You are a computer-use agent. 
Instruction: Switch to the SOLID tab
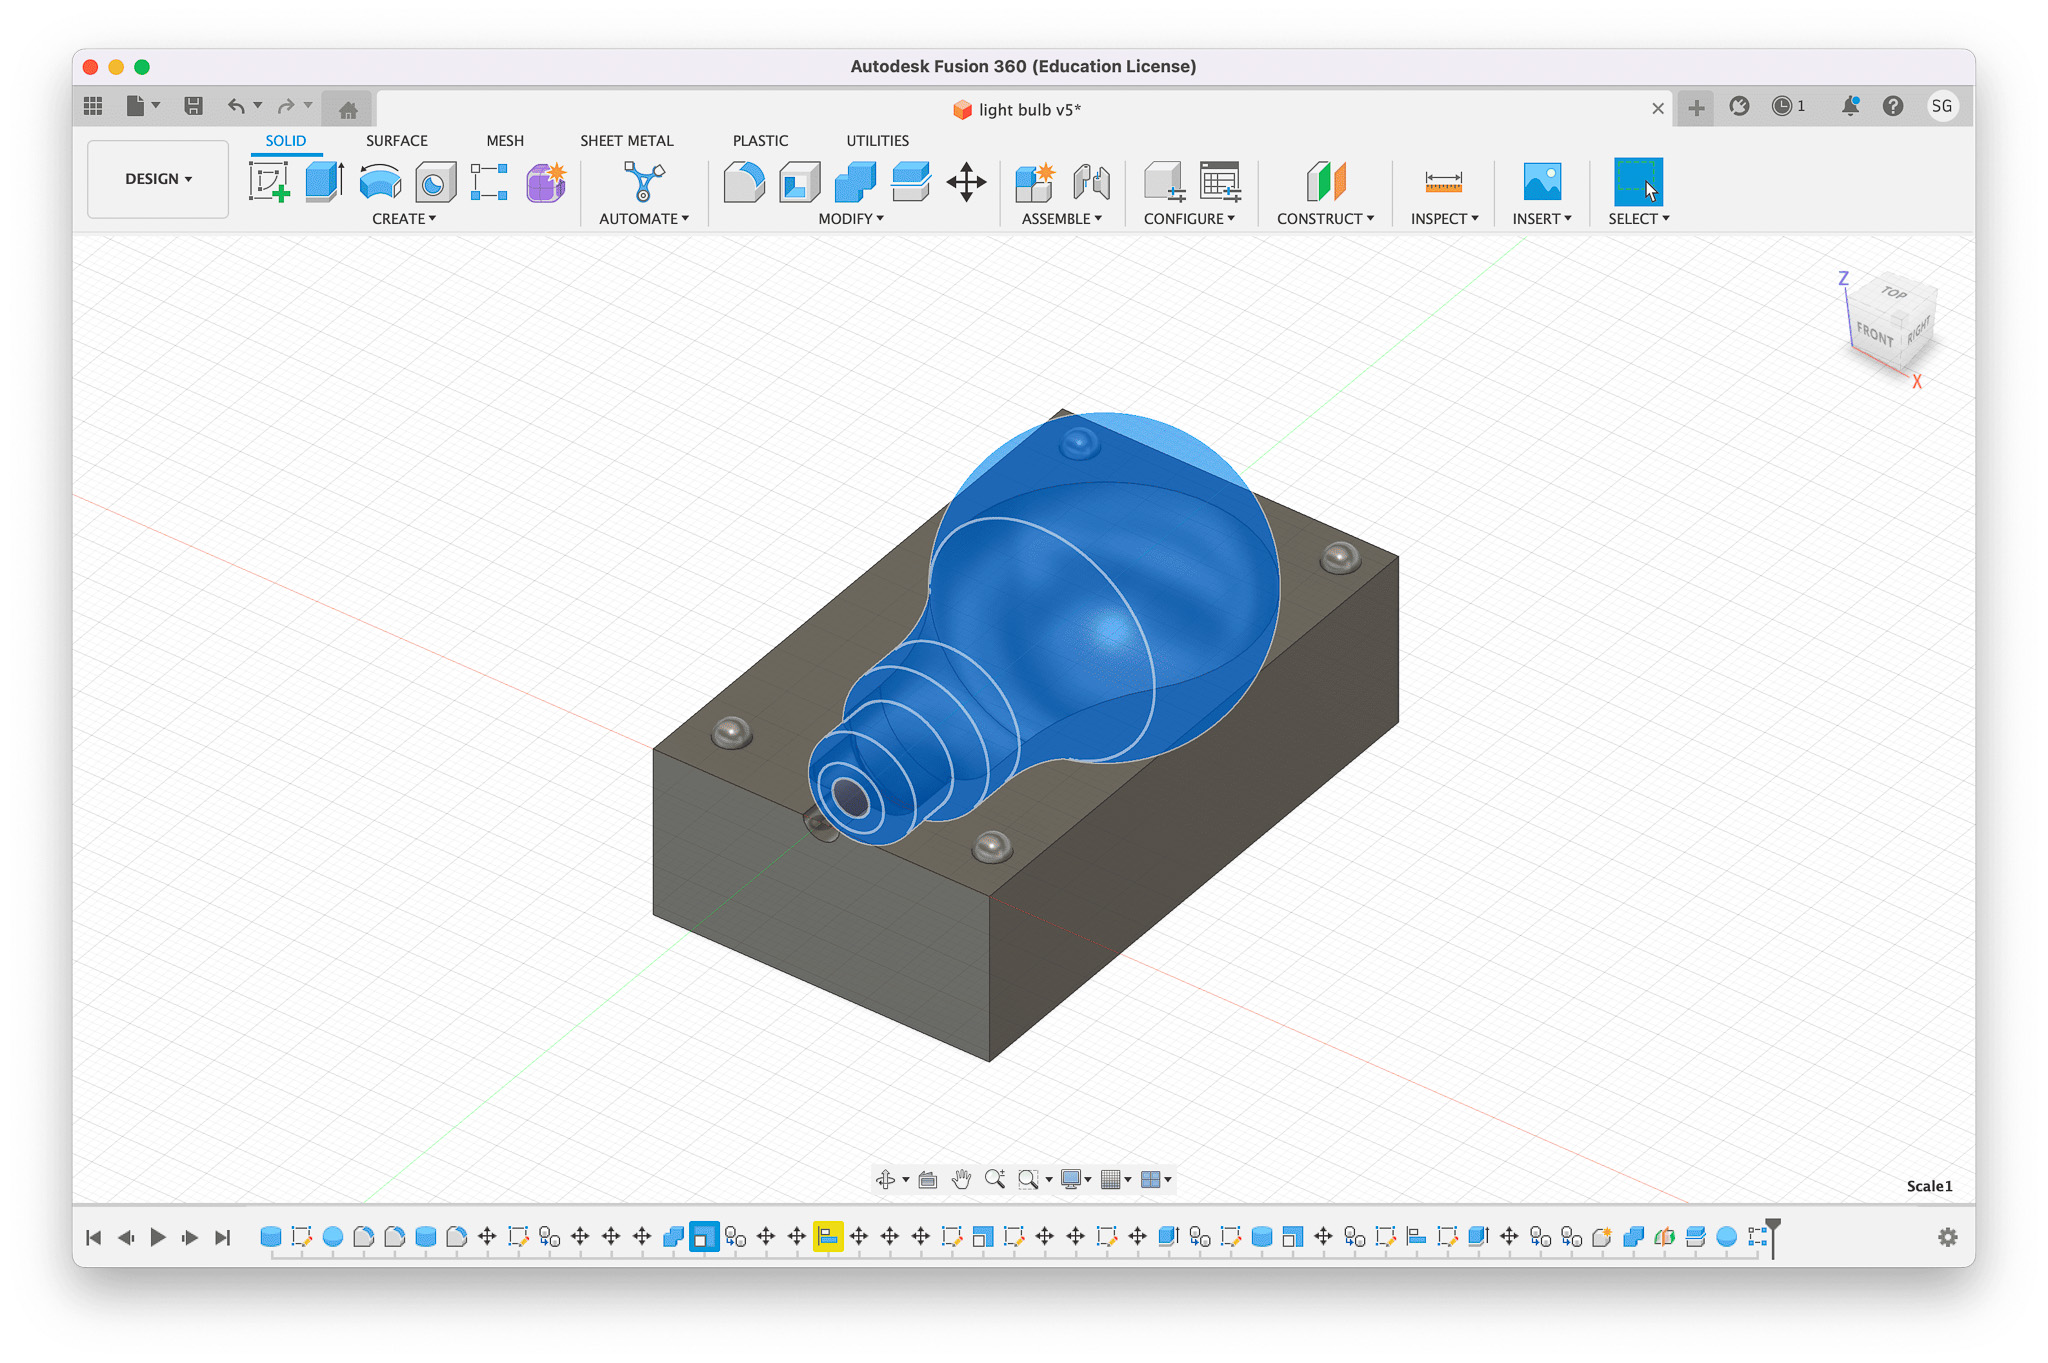click(x=286, y=141)
